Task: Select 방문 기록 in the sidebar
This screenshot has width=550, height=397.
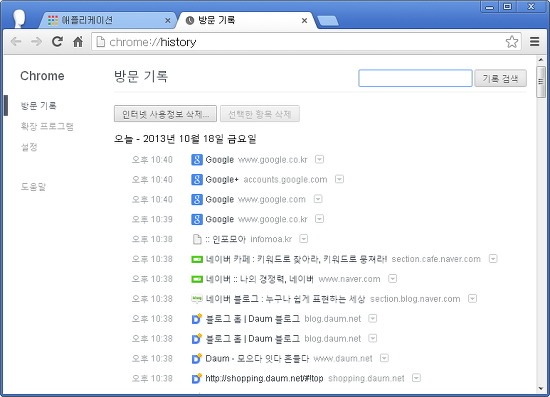Action: pos(39,106)
